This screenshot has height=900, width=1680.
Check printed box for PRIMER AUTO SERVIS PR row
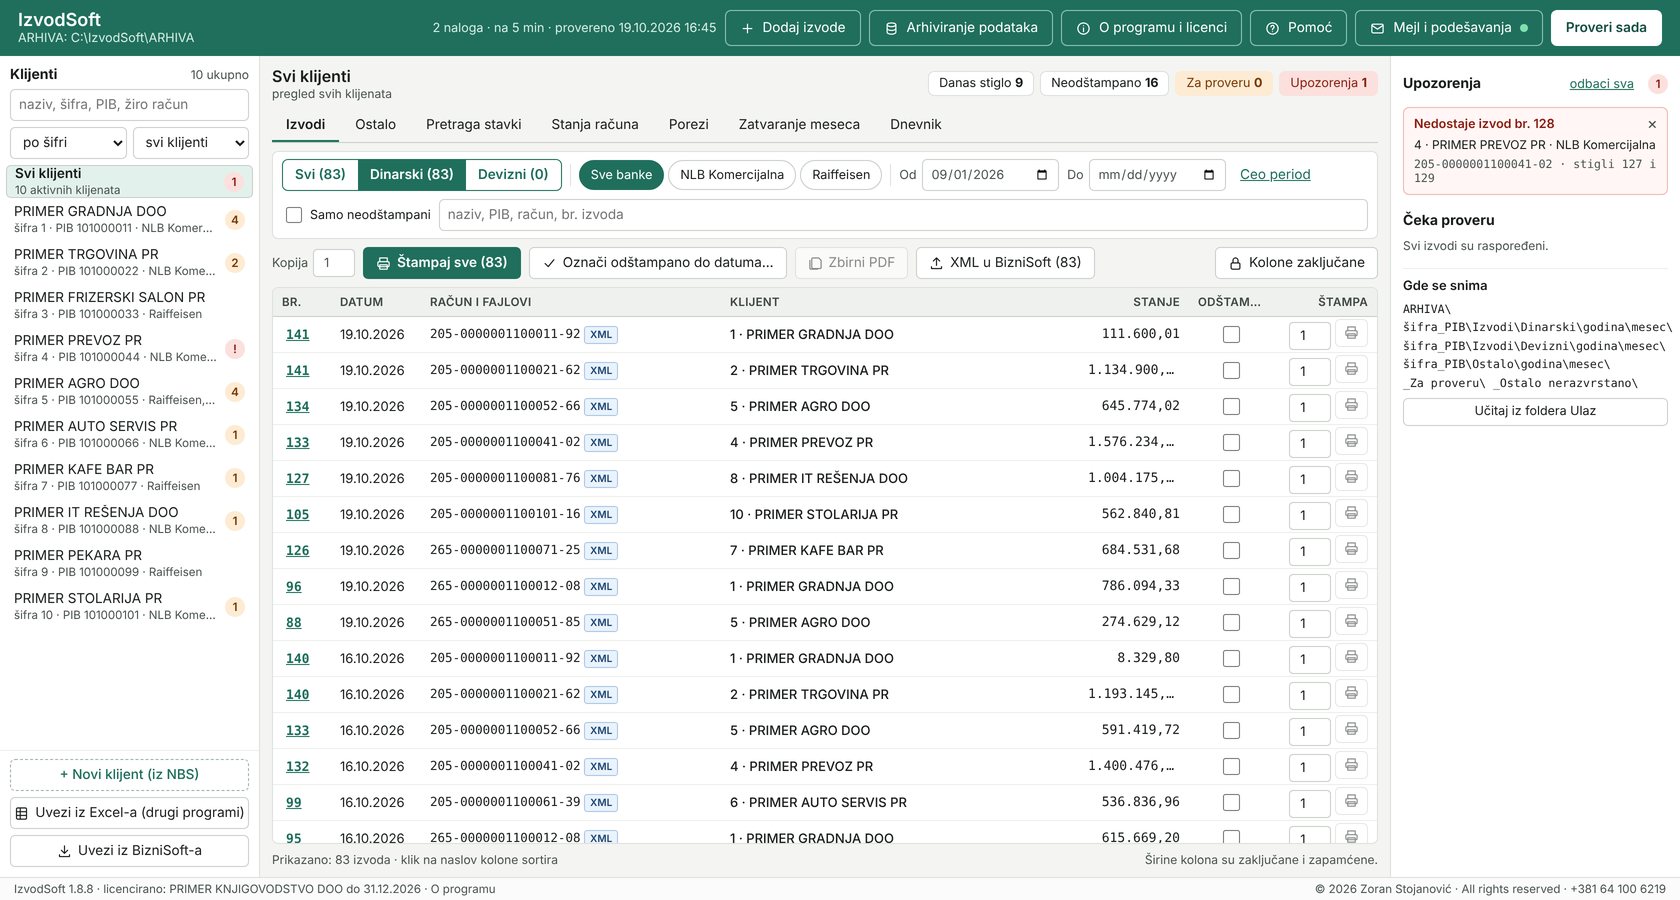[x=1231, y=803]
